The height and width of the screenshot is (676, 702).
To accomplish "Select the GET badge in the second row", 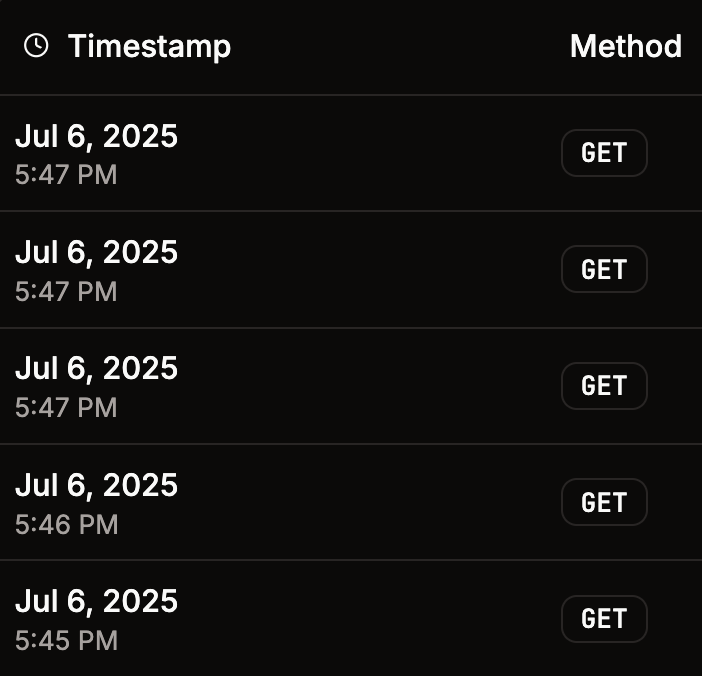I will pyautogui.click(x=604, y=270).
